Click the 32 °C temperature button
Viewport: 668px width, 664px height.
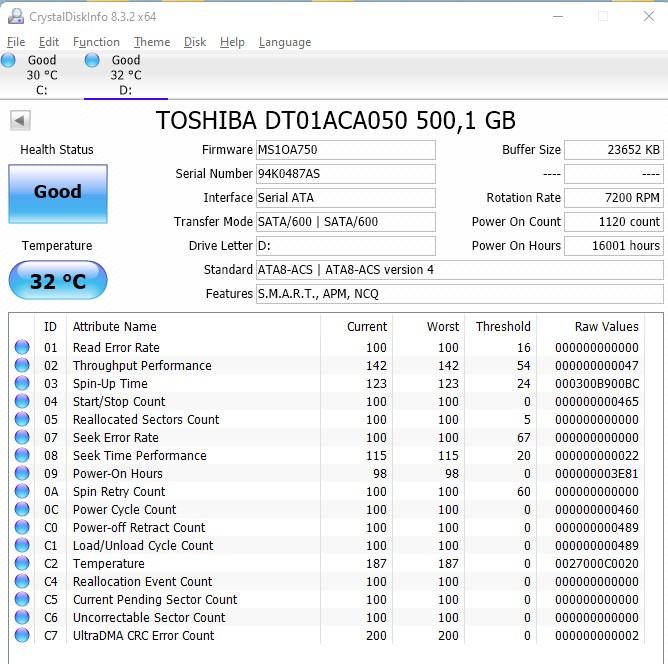58,281
